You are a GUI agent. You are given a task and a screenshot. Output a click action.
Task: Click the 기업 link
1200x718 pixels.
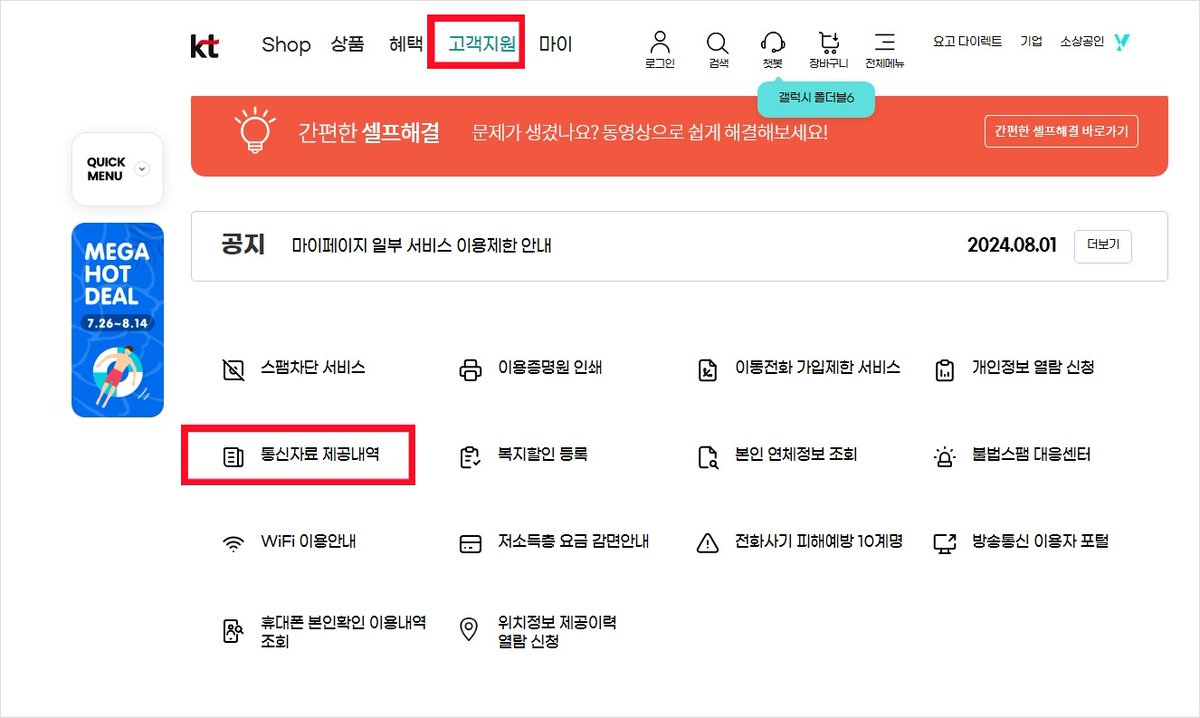point(1031,41)
